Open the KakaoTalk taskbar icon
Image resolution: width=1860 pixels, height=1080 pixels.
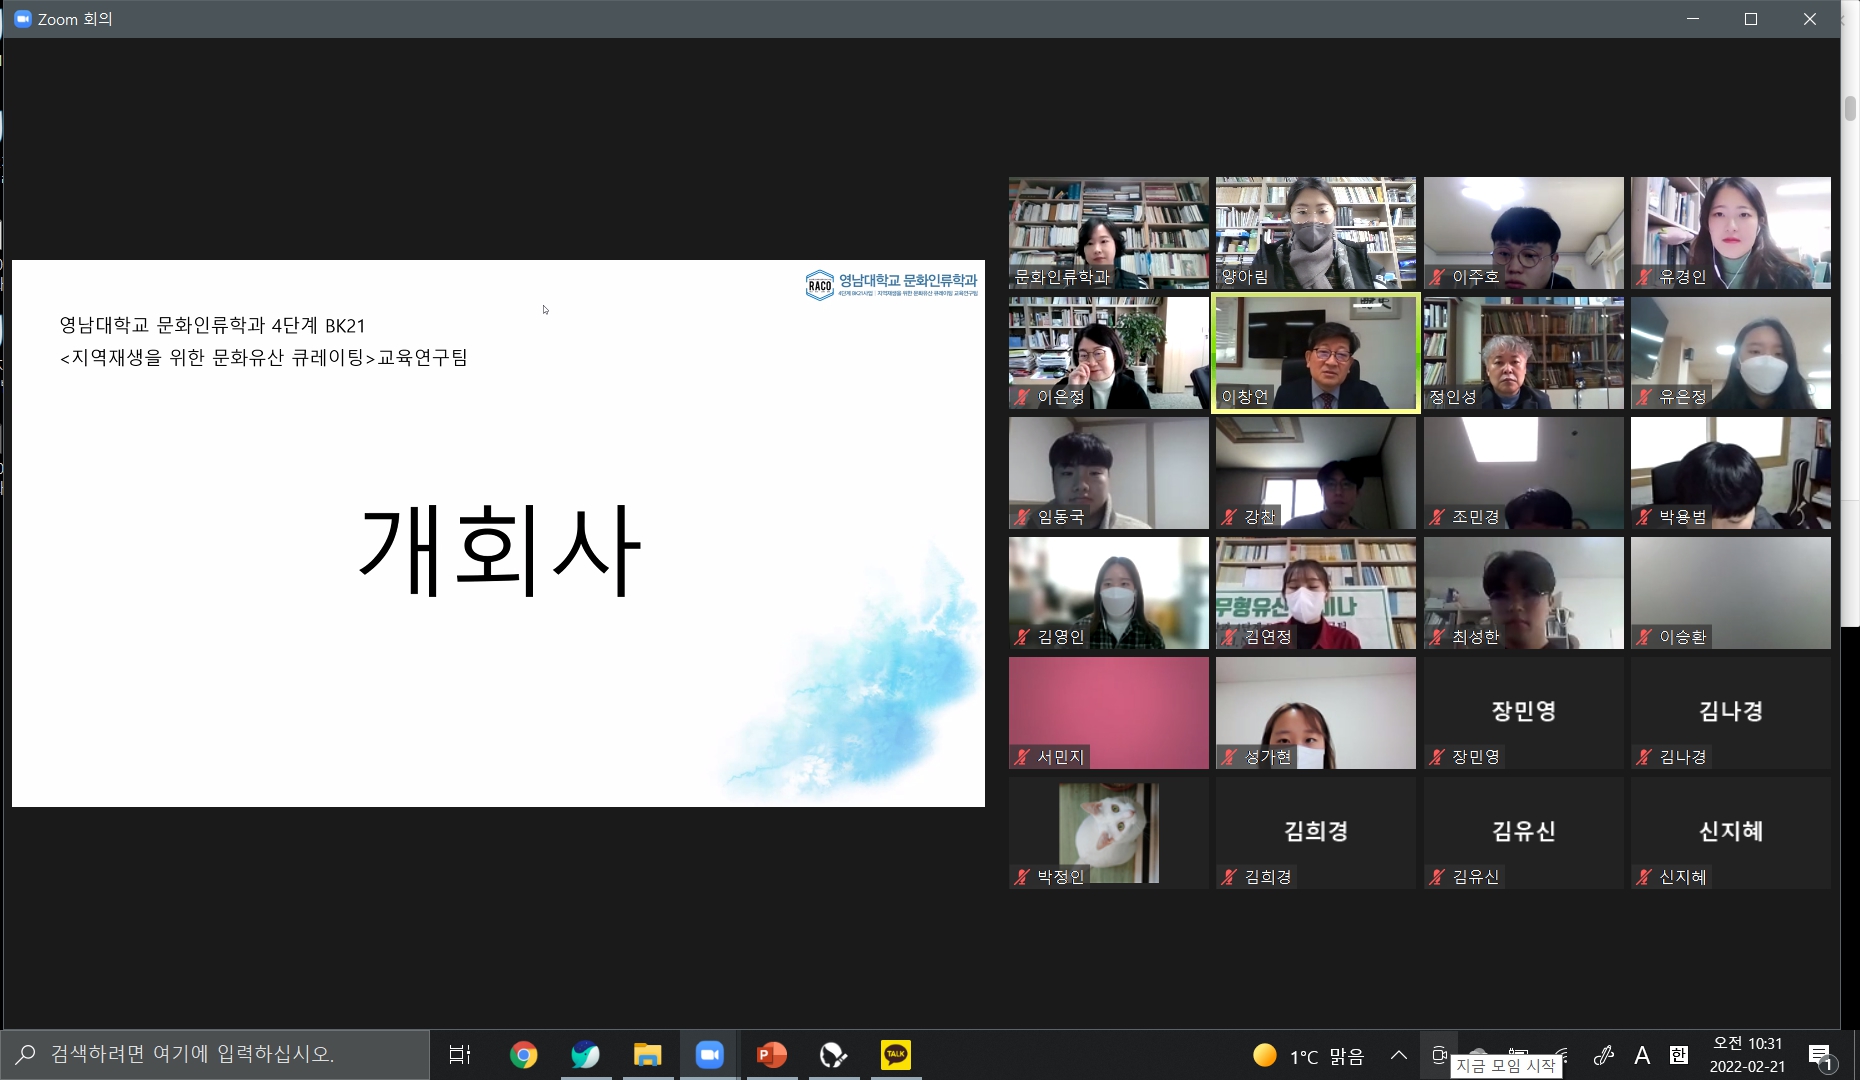pos(895,1054)
